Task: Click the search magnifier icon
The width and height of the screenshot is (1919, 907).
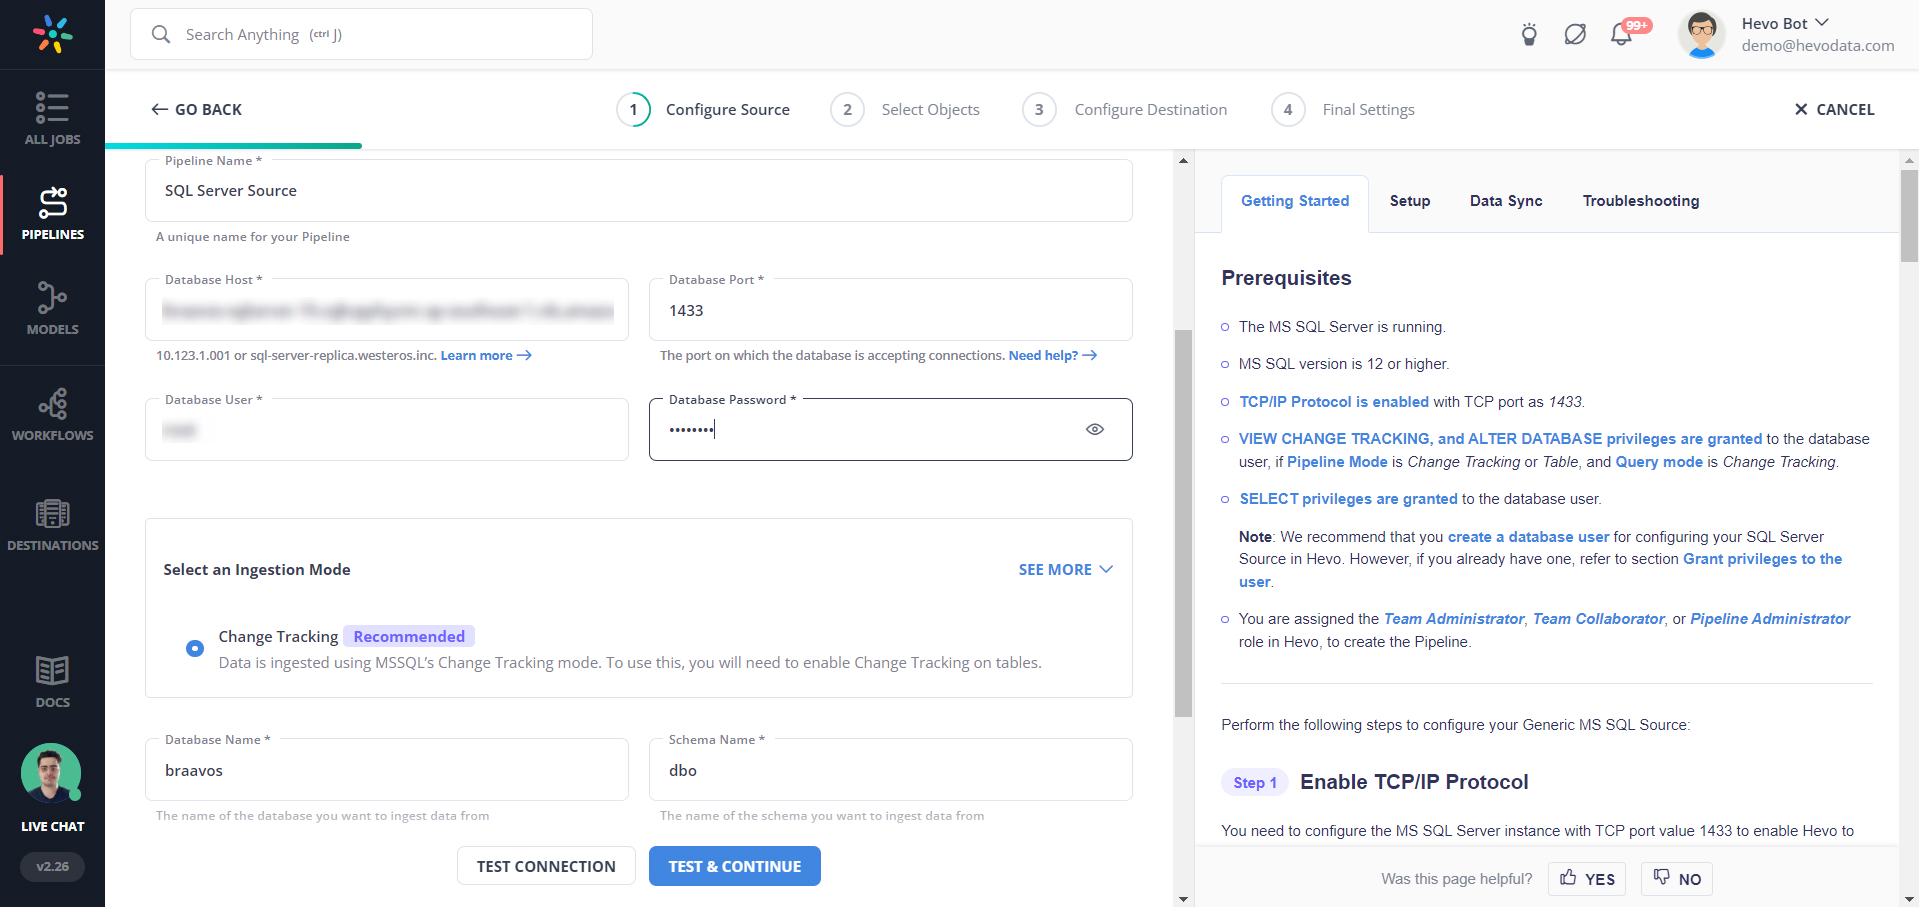Action: (161, 34)
